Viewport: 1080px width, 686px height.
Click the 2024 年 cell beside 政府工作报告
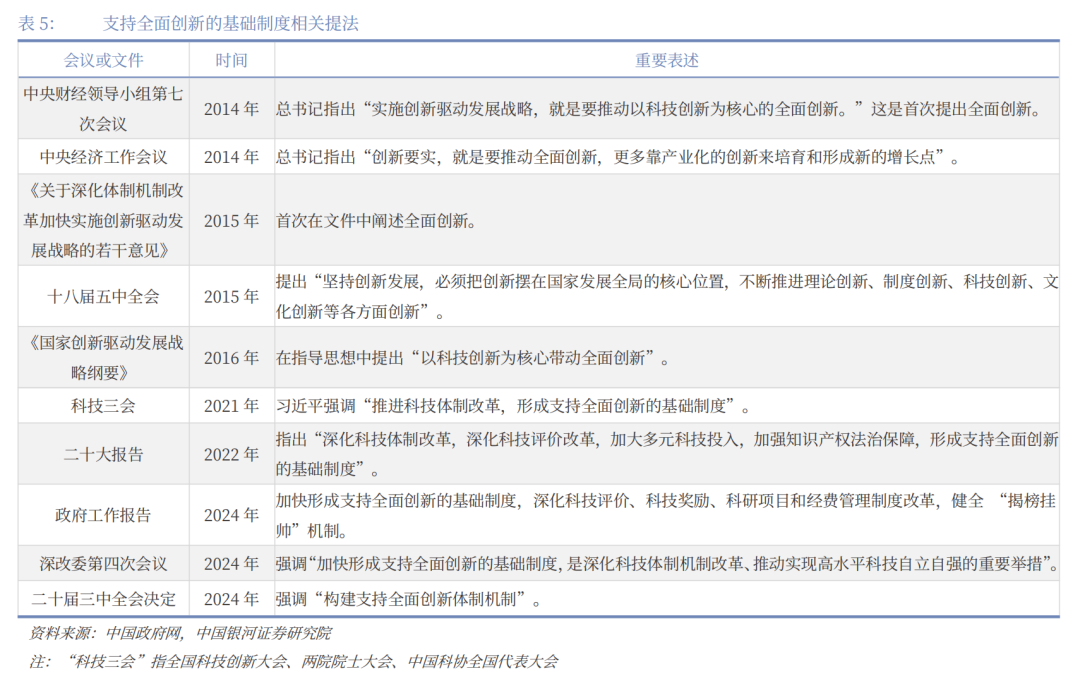pos(231,515)
